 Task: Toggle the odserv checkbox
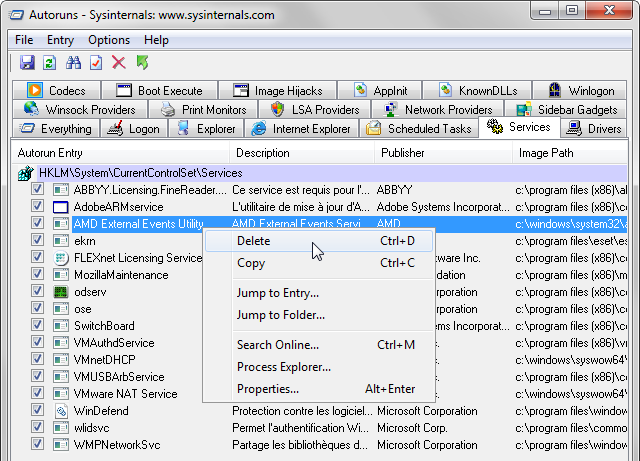pos(38,290)
